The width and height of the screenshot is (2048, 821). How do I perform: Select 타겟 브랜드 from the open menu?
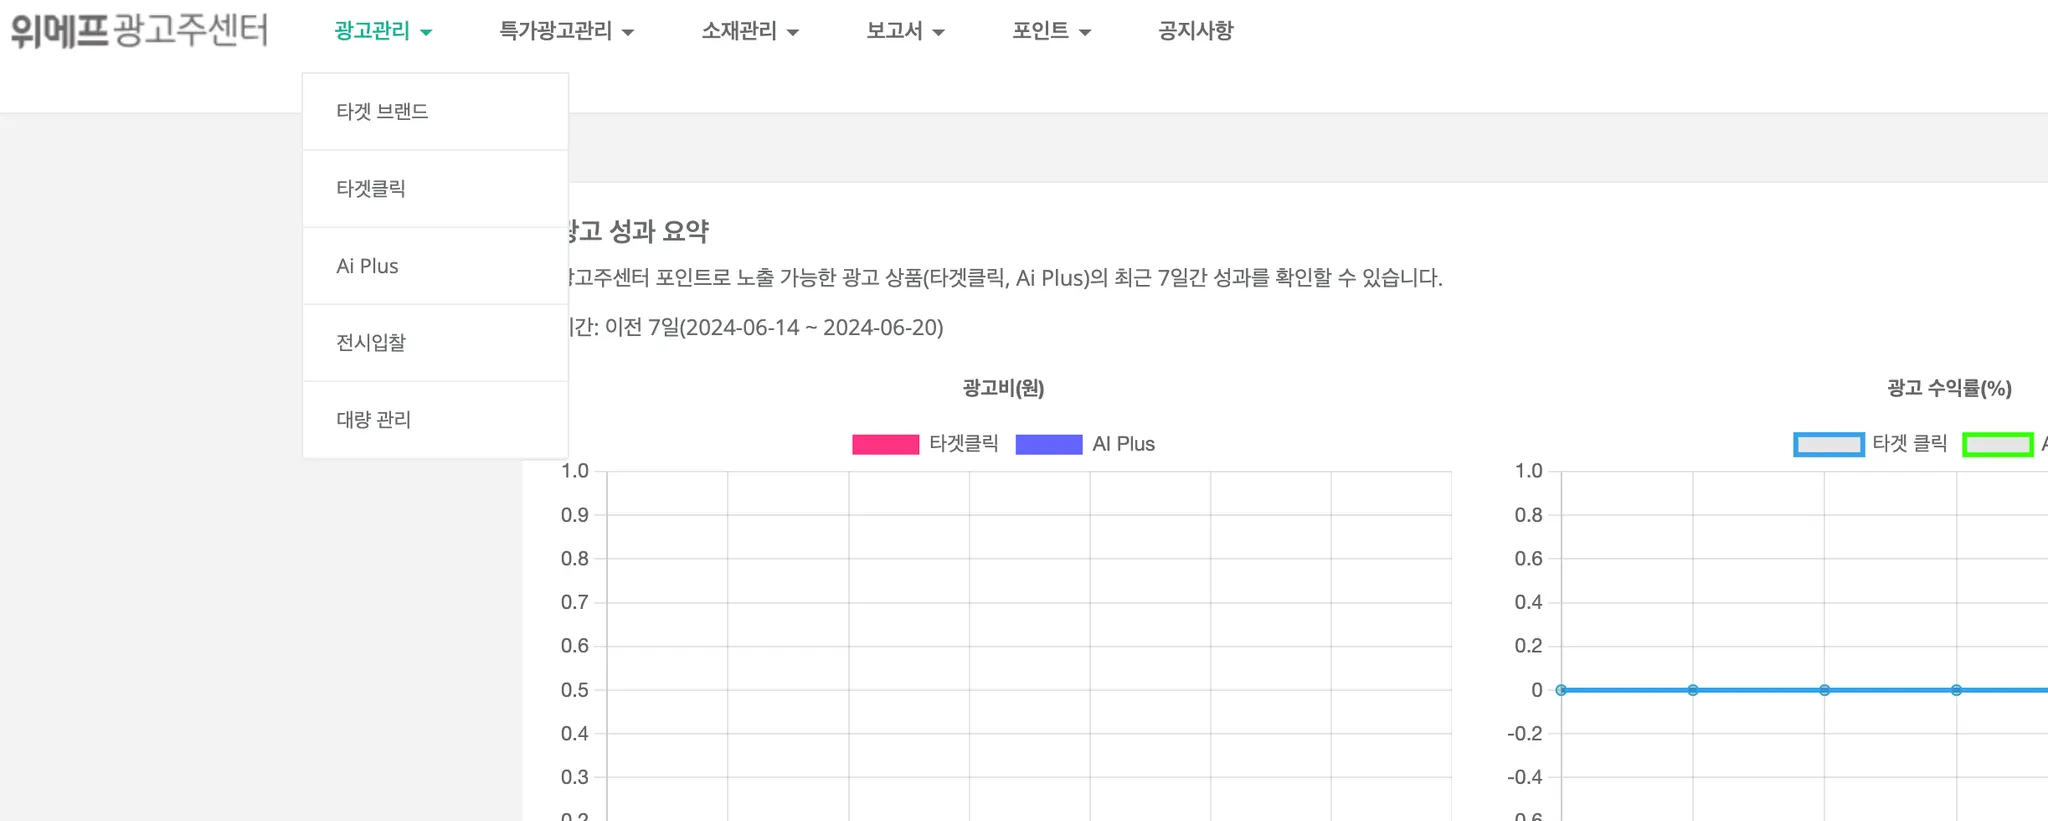click(382, 111)
